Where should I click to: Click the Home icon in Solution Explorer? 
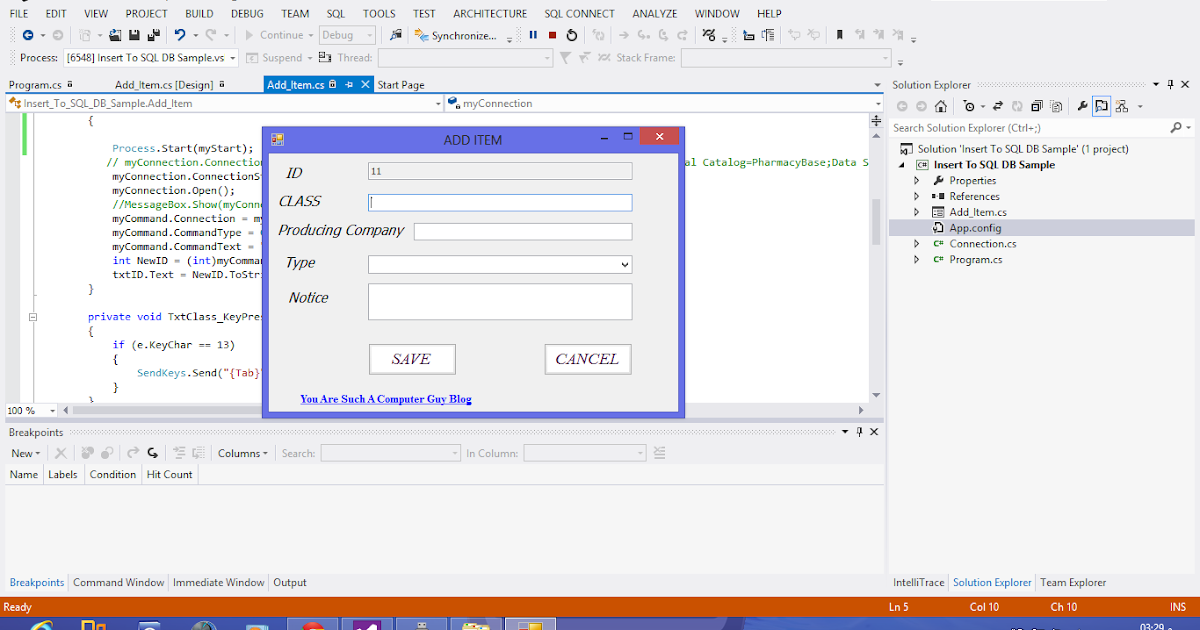(941, 106)
